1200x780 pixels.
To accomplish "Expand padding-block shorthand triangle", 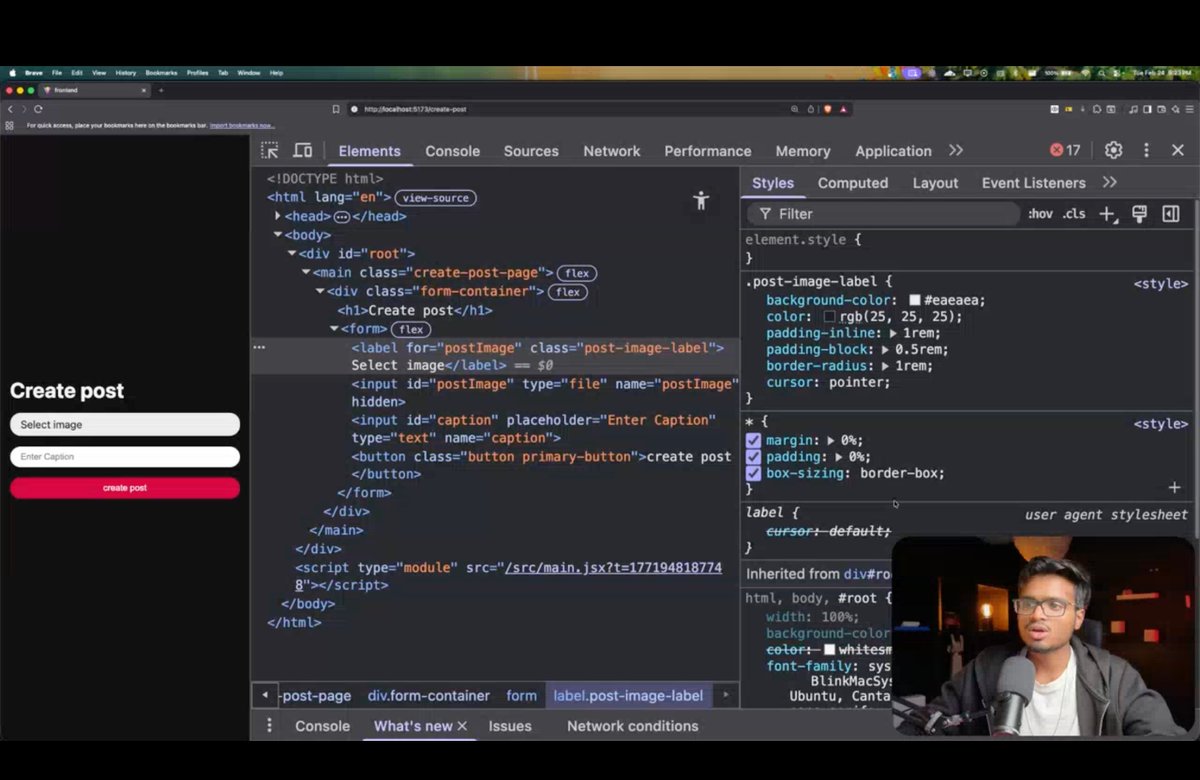I will (x=885, y=350).
